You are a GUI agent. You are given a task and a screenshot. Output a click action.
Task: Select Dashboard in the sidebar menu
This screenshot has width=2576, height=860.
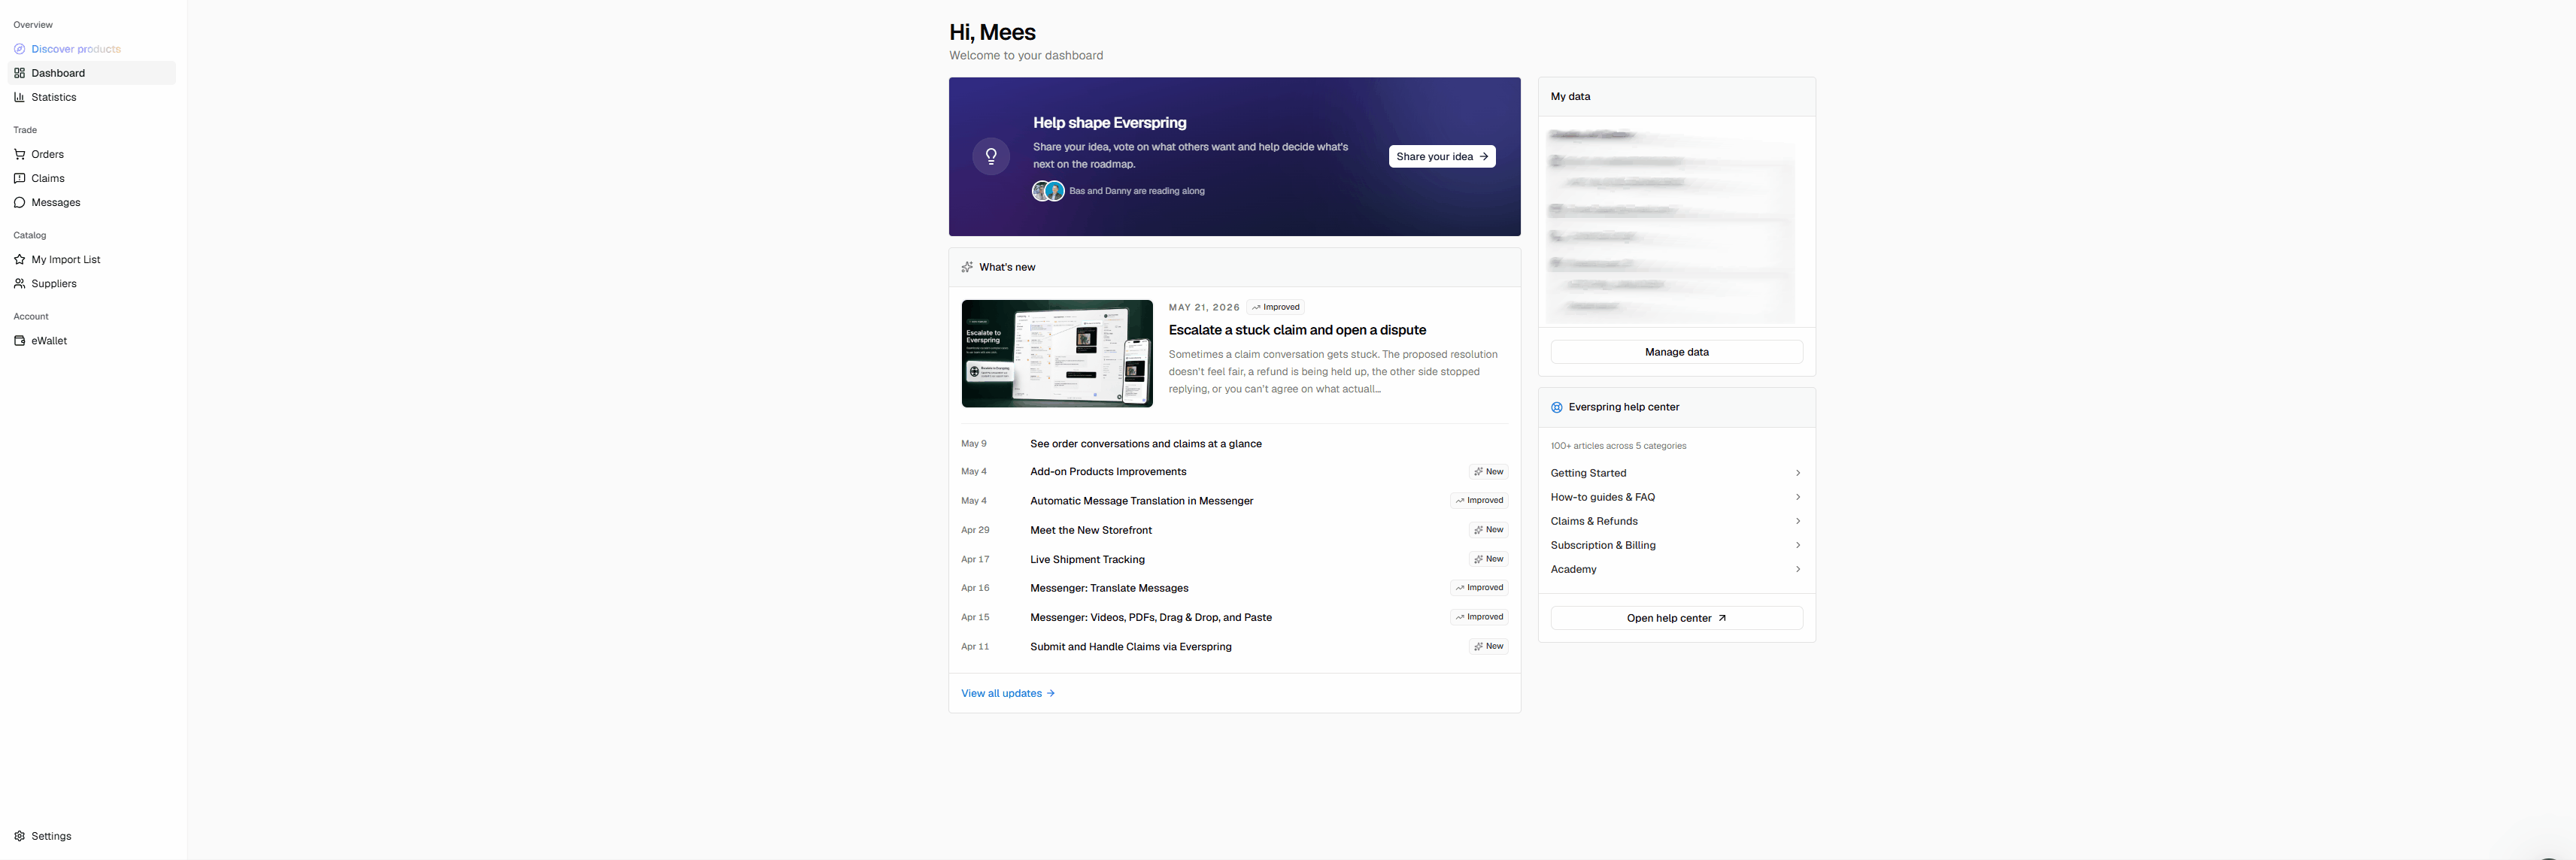coord(92,73)
